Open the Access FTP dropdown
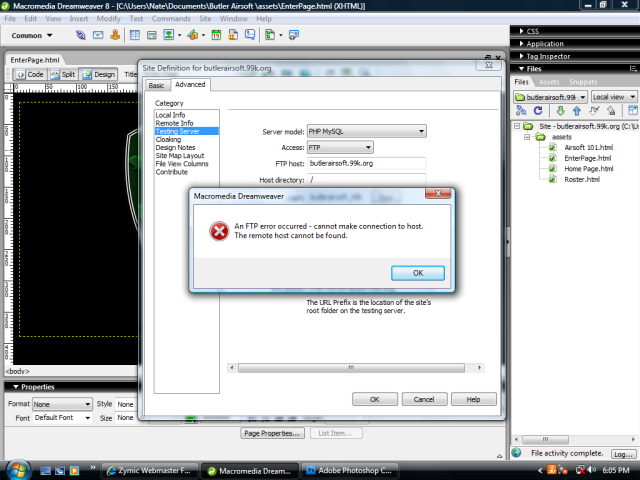 pos(340,147)
